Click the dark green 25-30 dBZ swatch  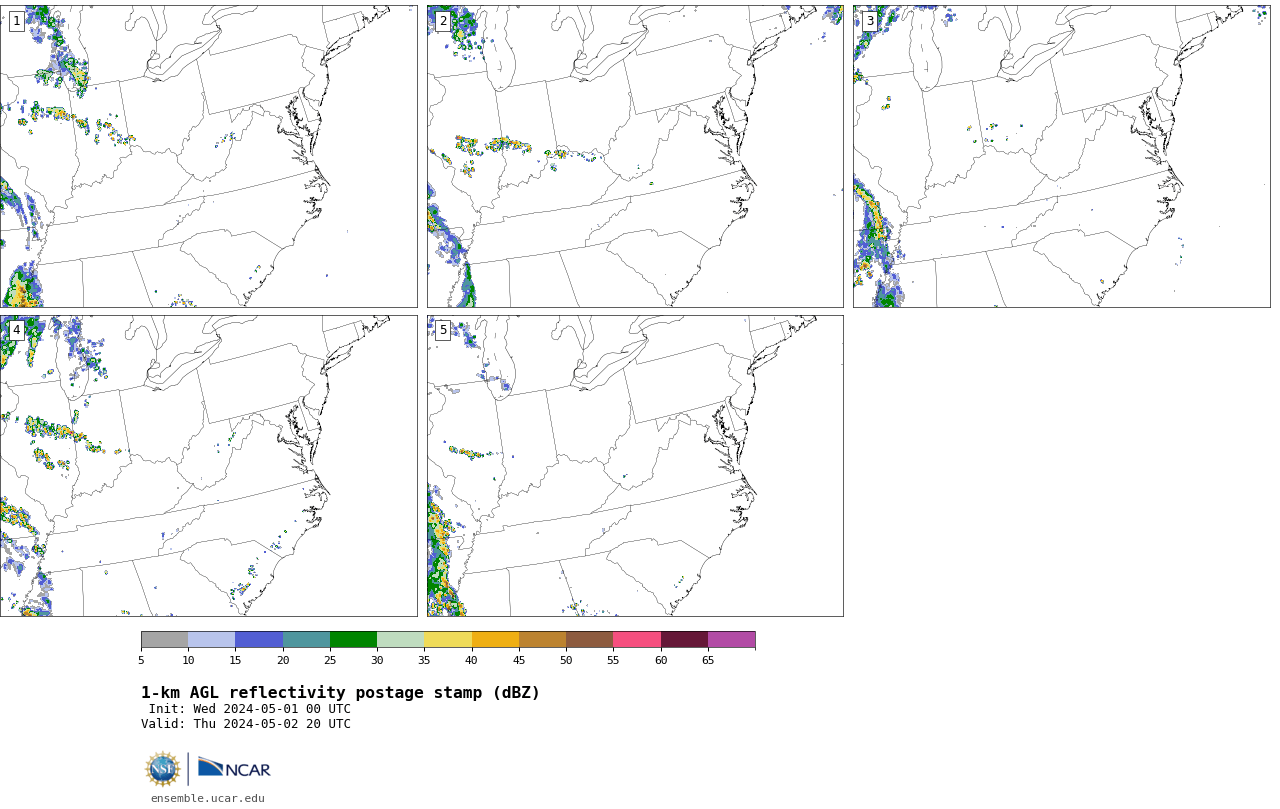[353, 640]
